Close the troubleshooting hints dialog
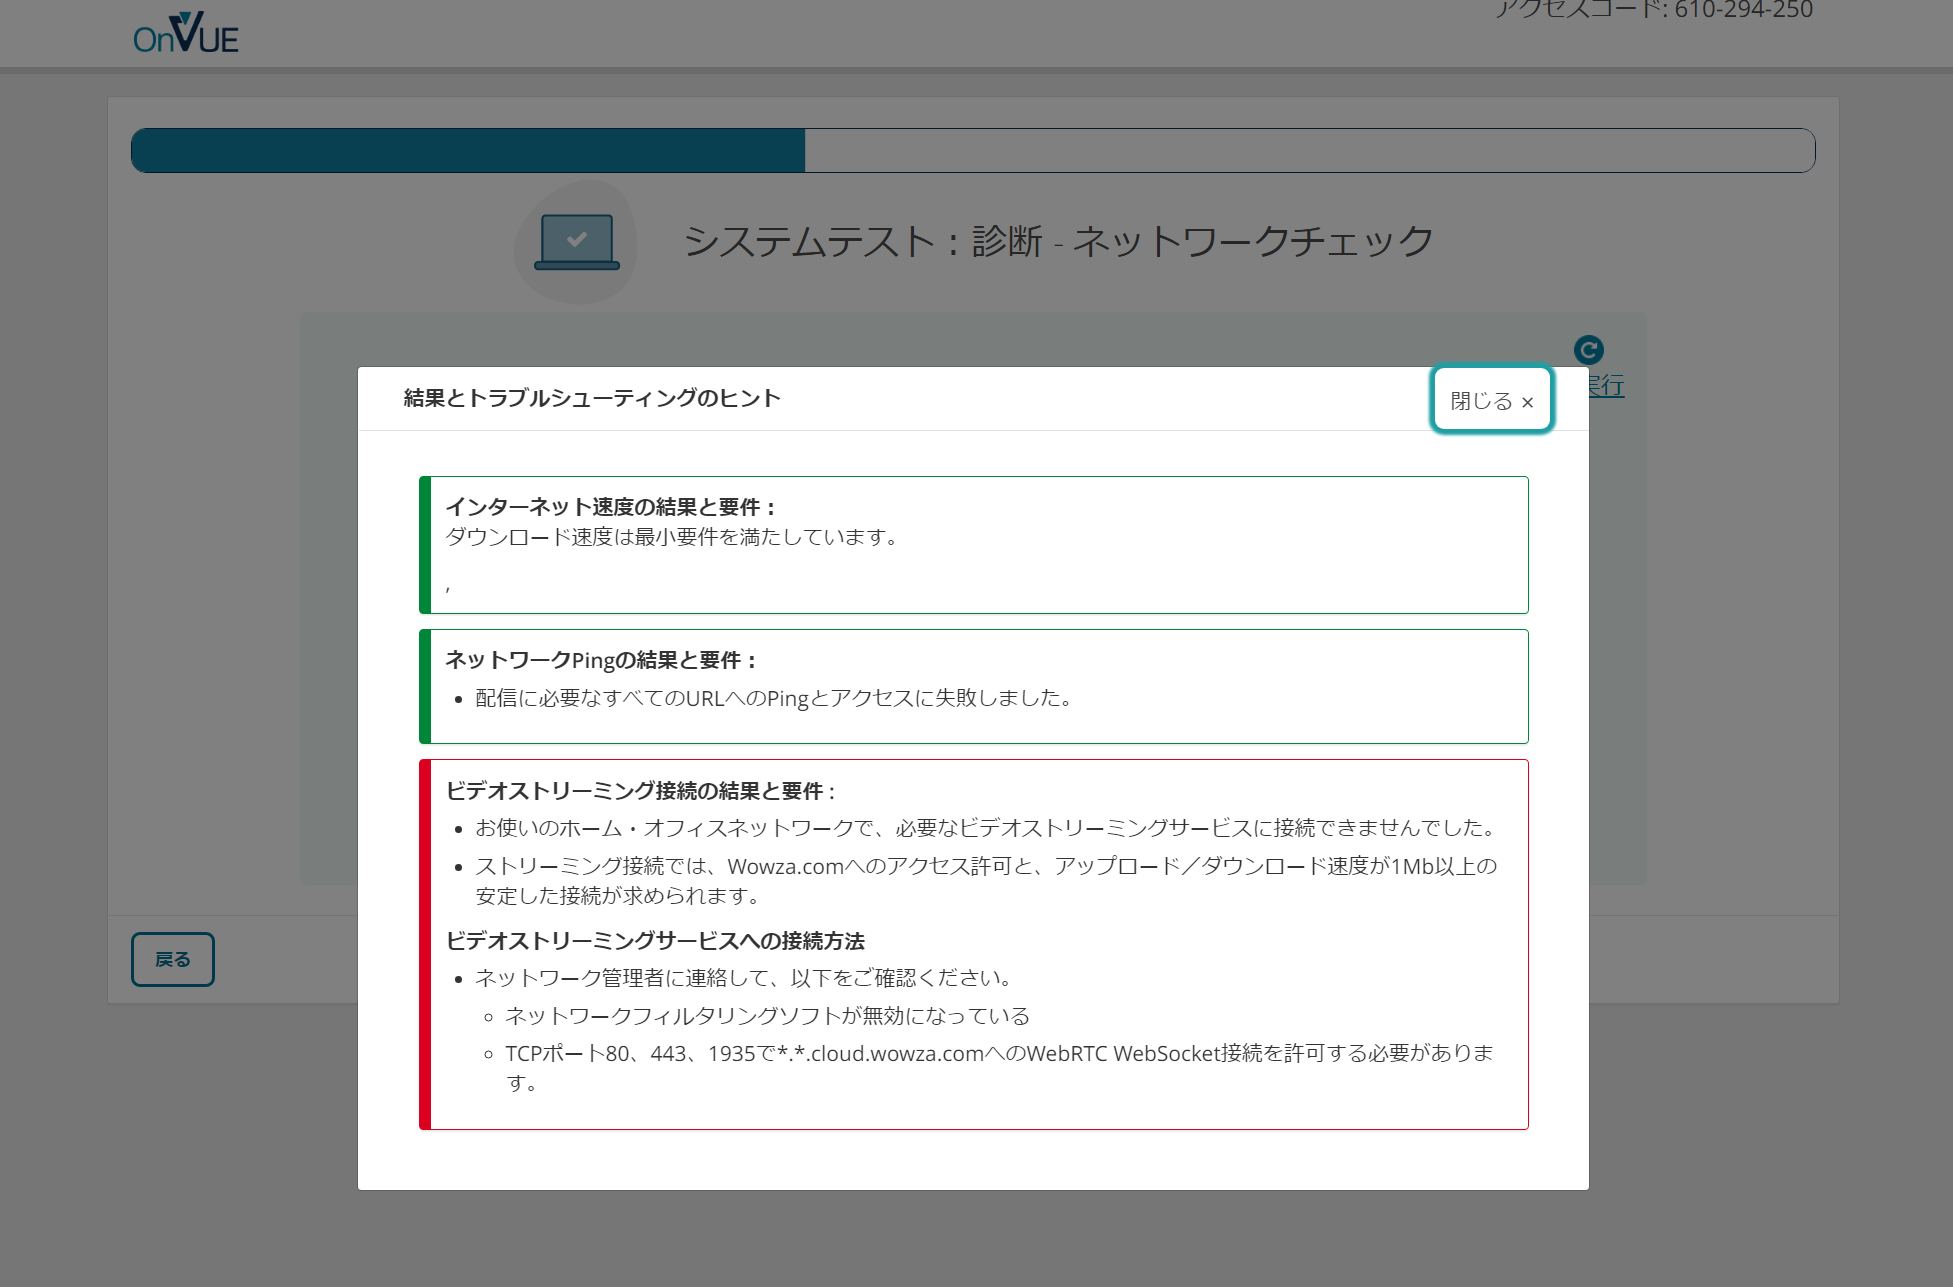Image resolution: width=1953 pixels, height=1287 pixels. pos(1491,400)
